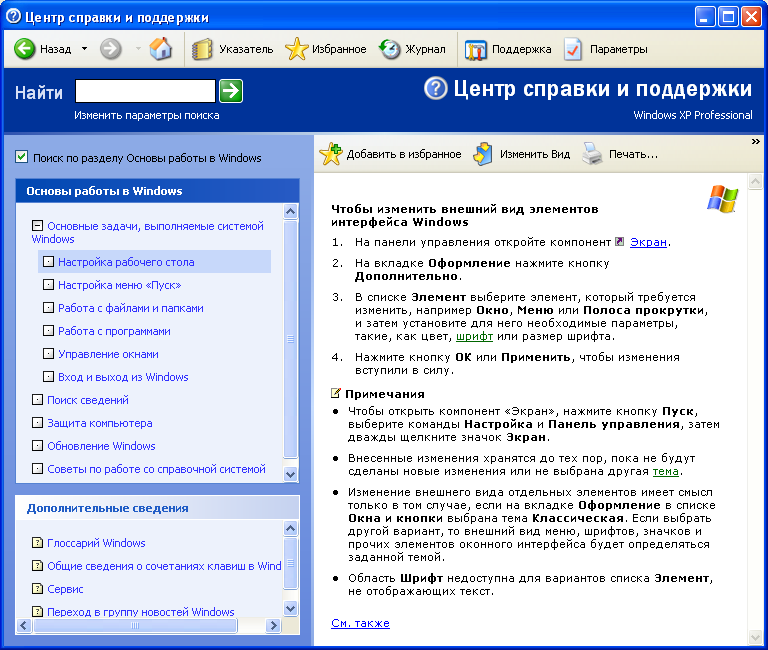Click Центр справки и поддержки banner icon
The image size is (768, 650).
[x=435, y=88]
